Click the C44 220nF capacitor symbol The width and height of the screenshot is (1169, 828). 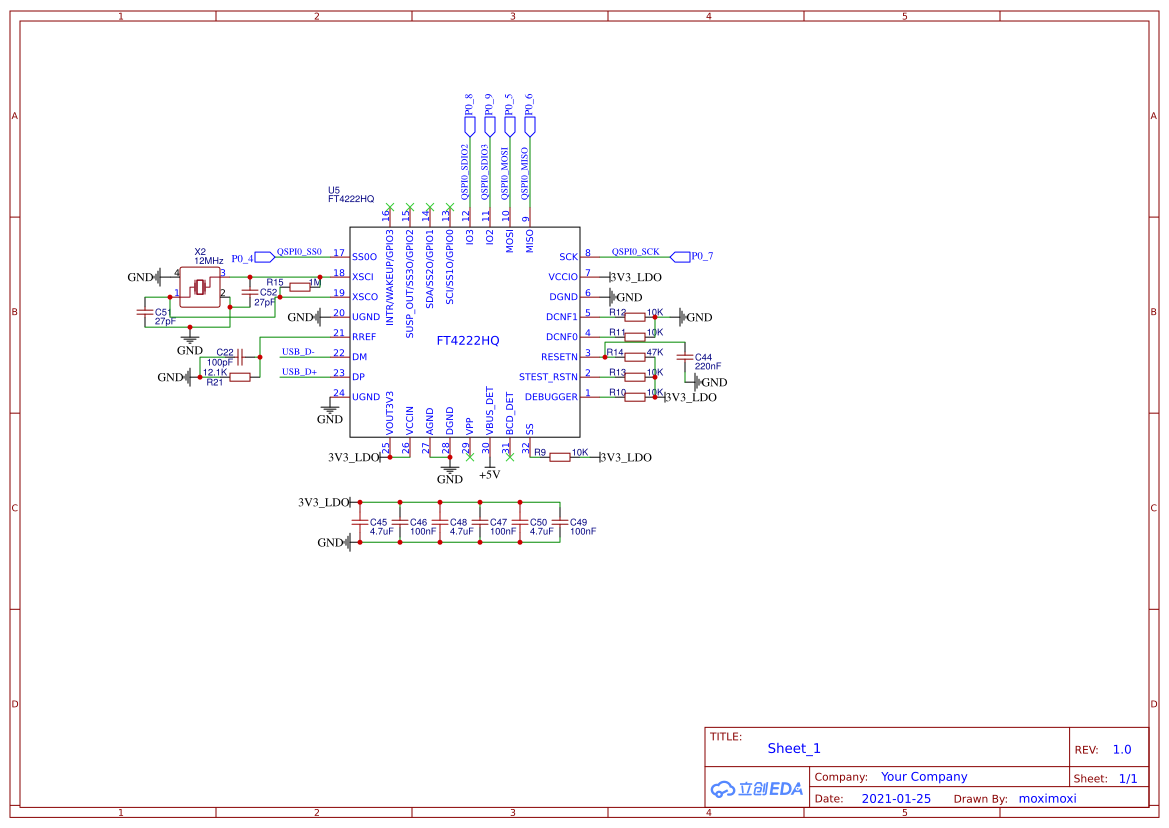pyautogui.click(x=684, y=357)
